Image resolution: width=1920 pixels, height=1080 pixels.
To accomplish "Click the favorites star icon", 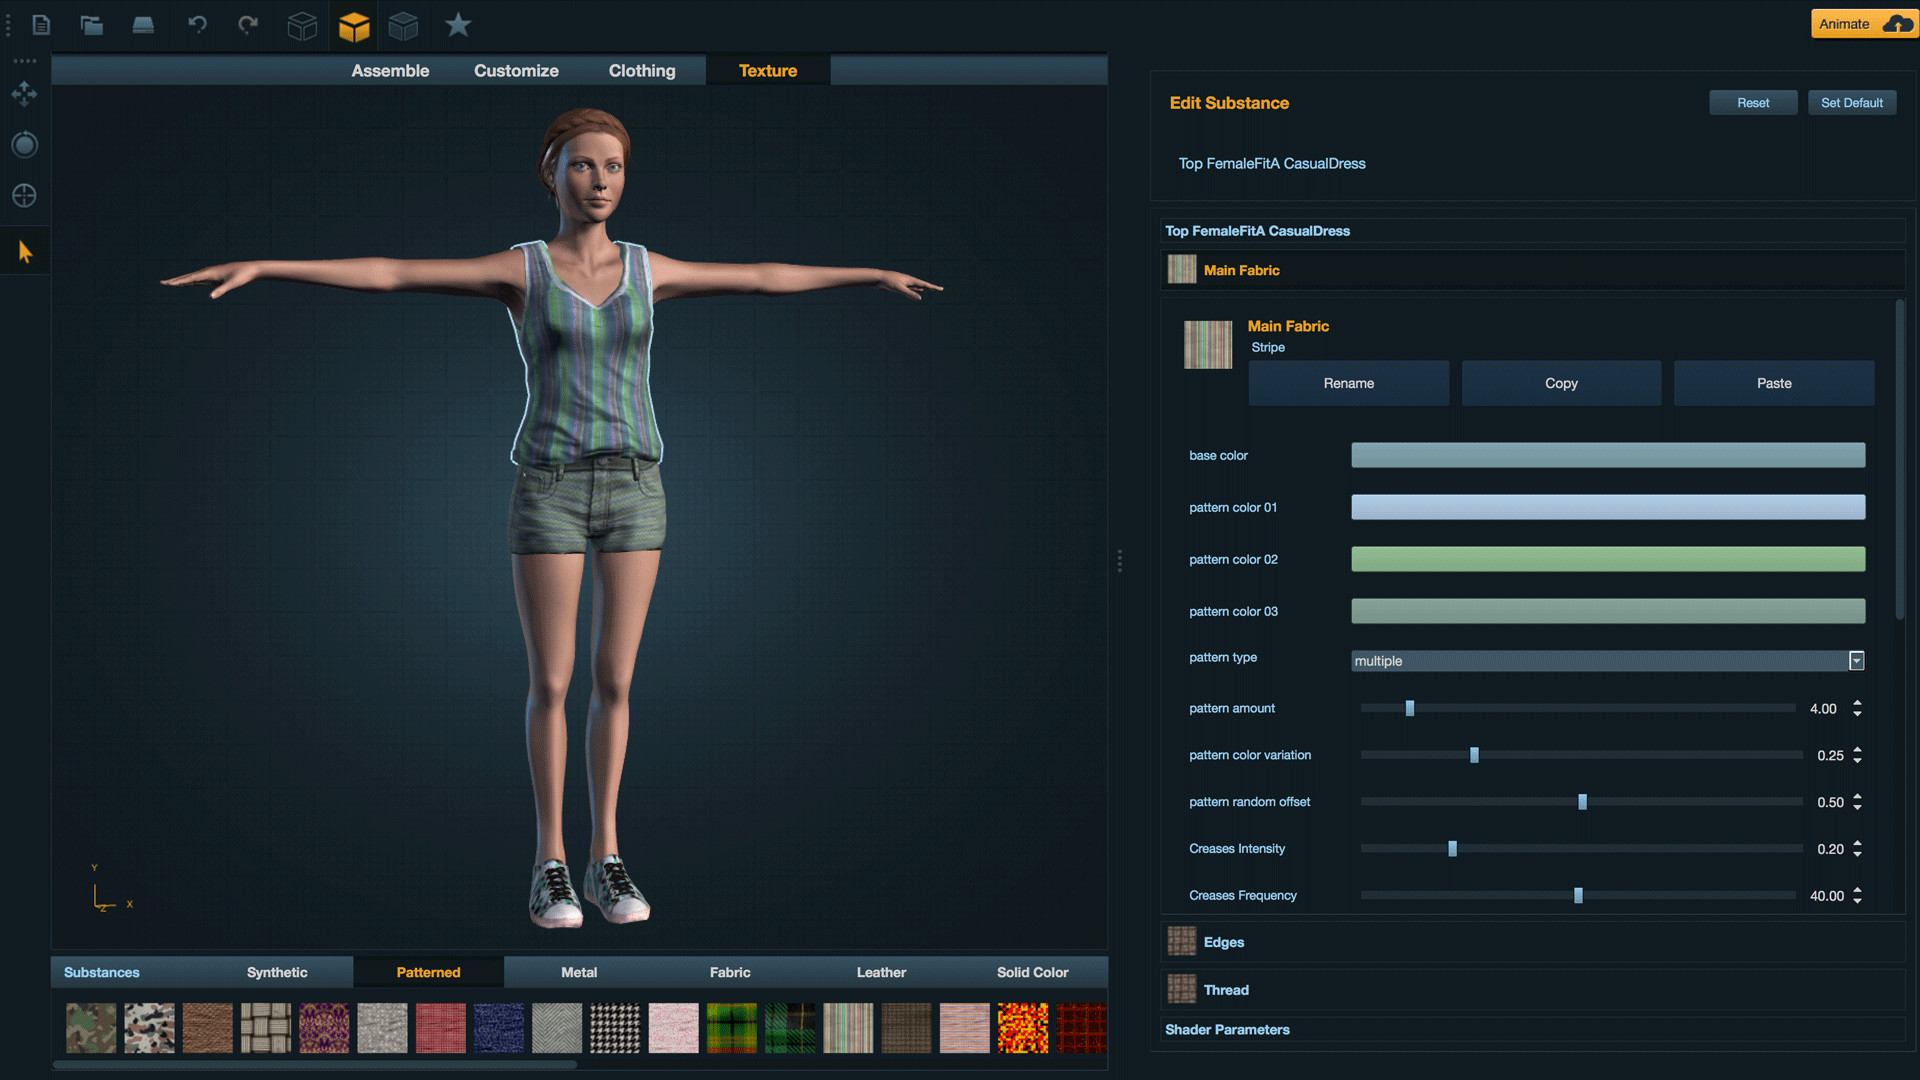I will (x=456, y=24).
